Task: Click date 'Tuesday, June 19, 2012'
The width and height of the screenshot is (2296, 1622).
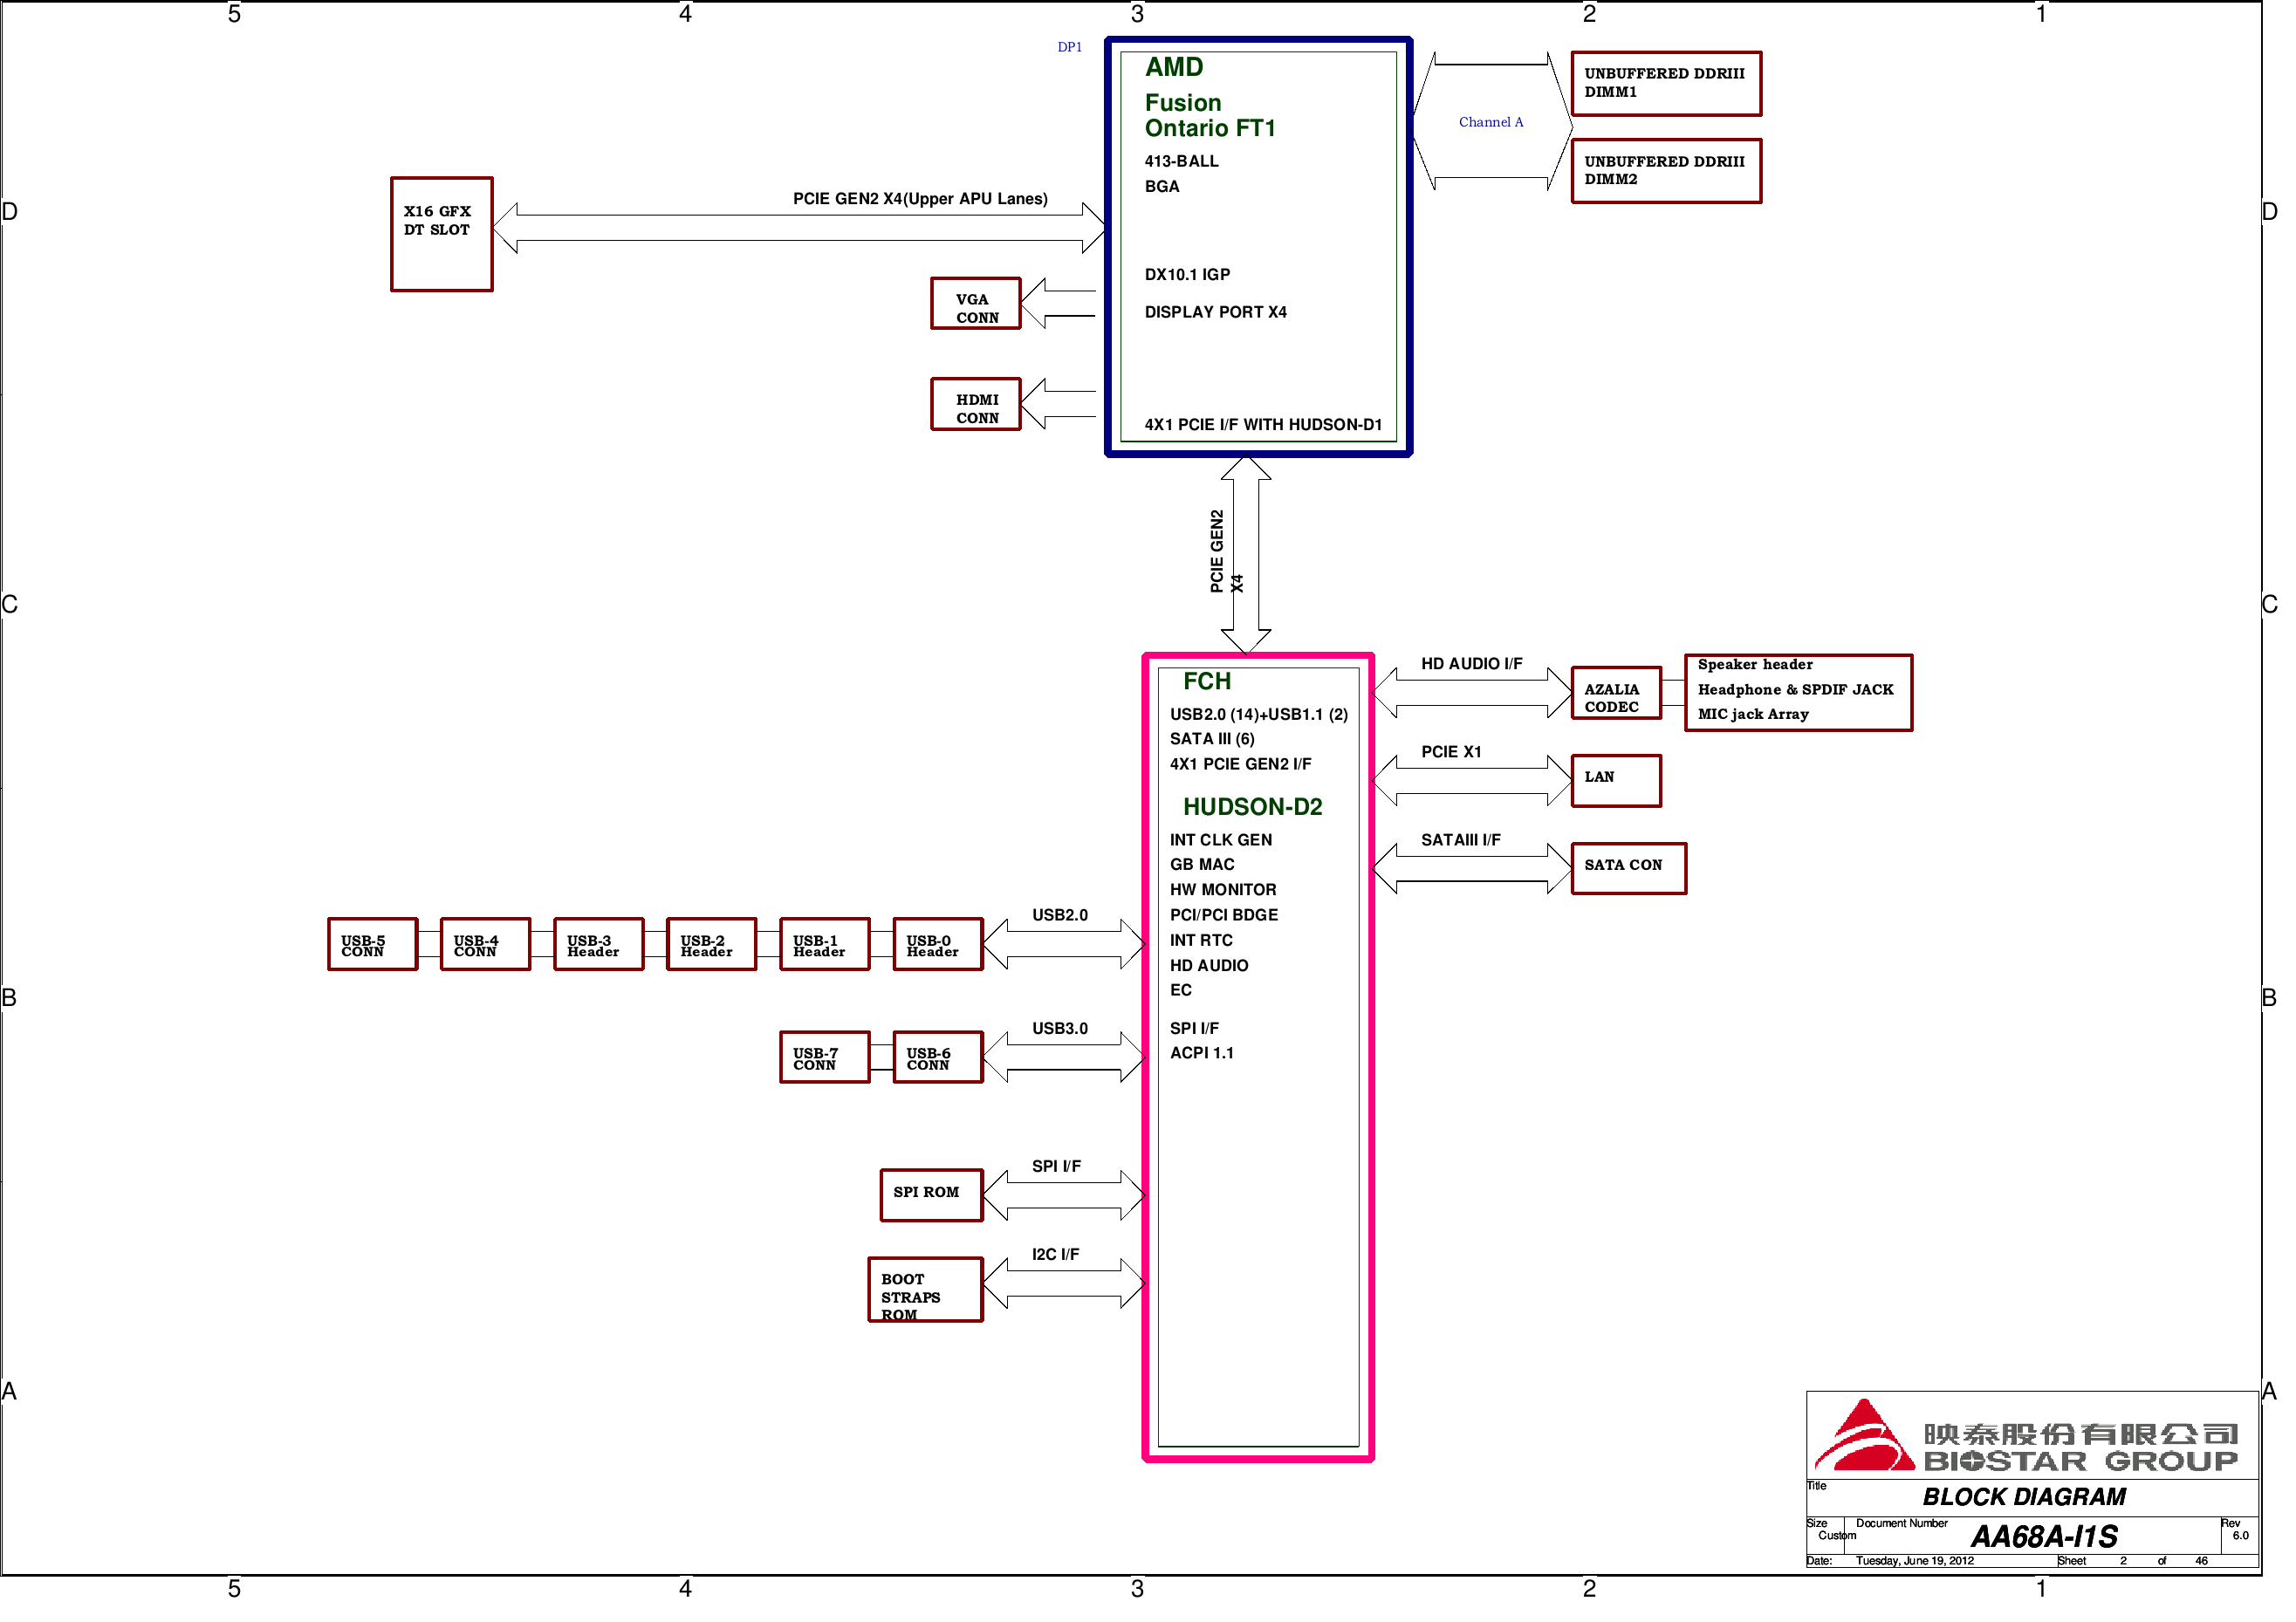Action: click(1914, 1561)
